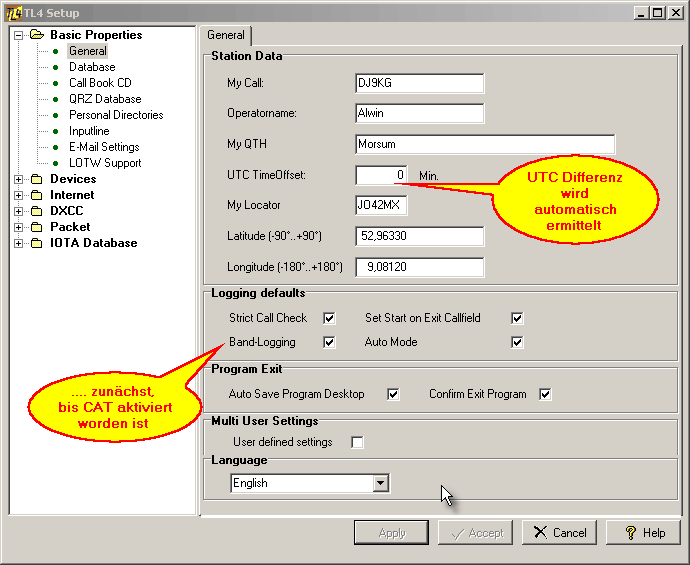Click the Packet folder icon

[x=37, y=227]
